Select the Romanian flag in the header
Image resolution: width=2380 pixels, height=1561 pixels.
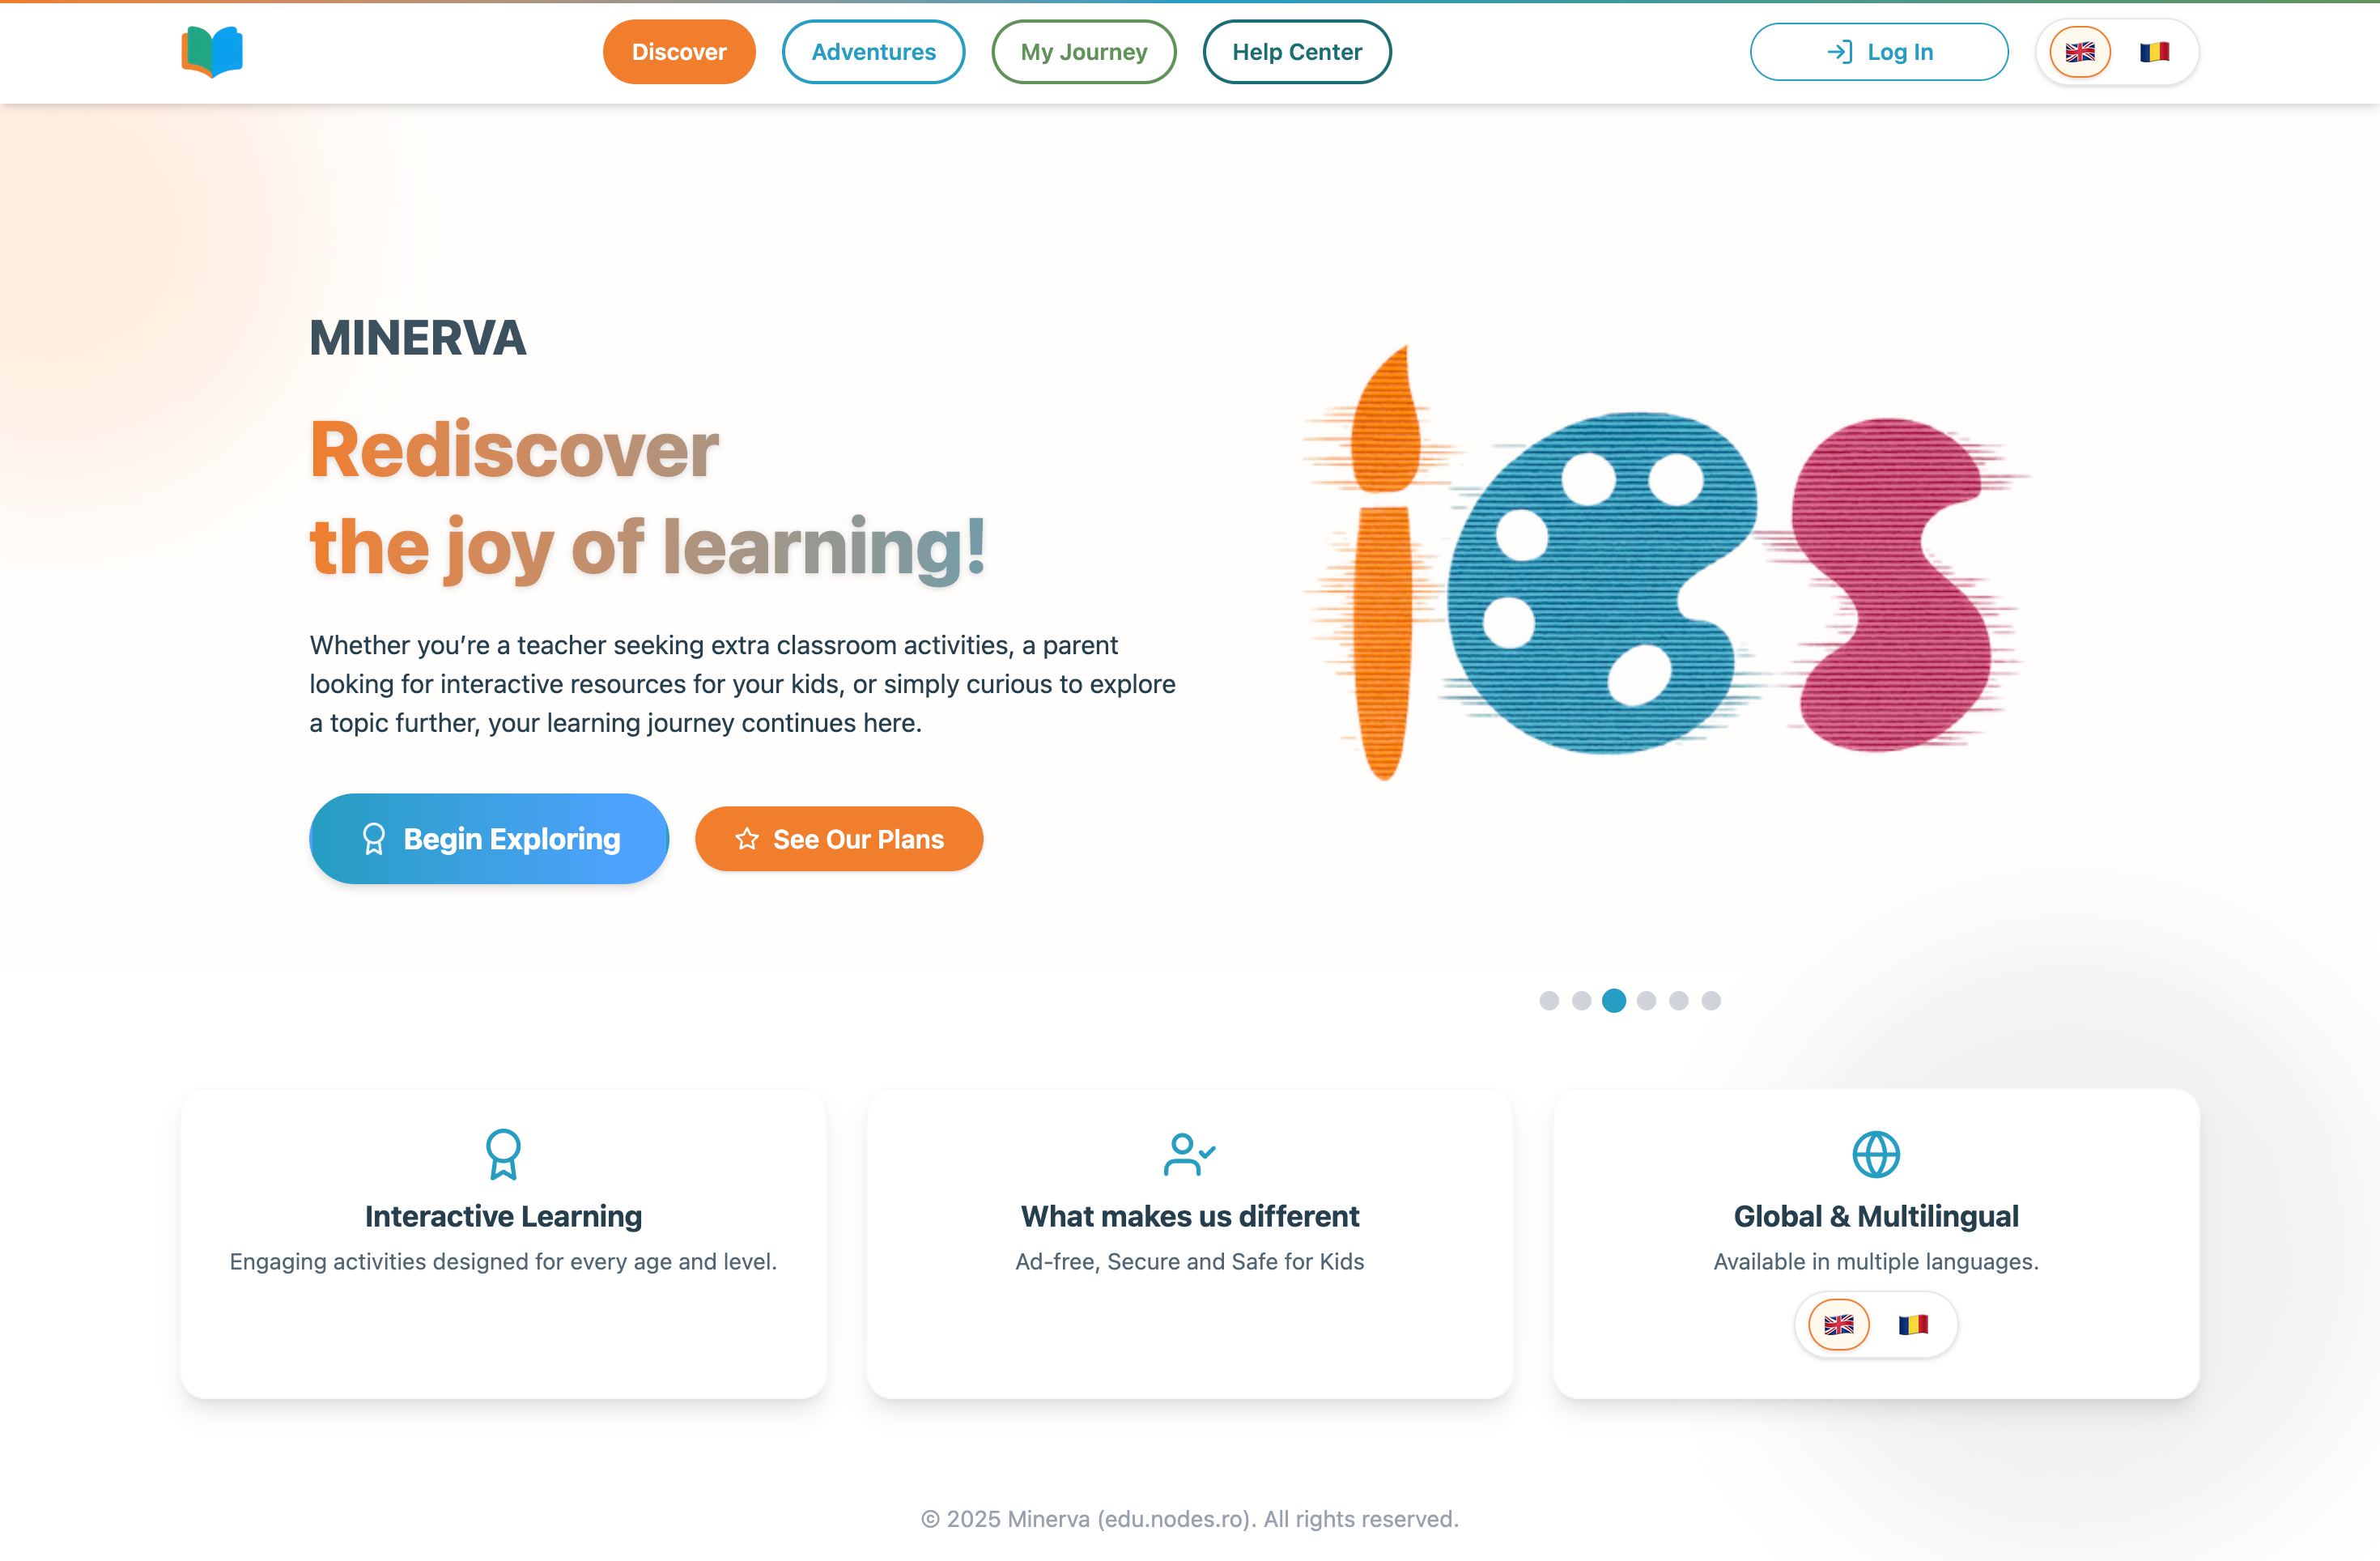click(2154, 52)
